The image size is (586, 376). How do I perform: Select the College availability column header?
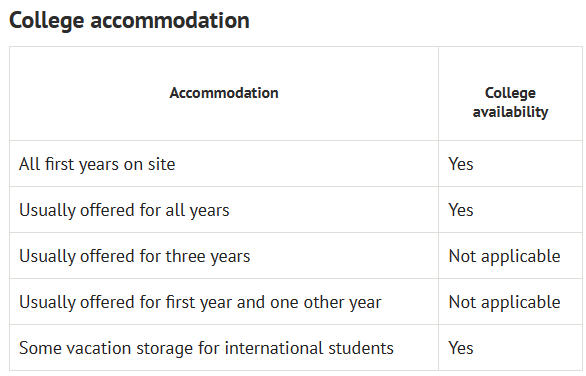coord(510,102)
